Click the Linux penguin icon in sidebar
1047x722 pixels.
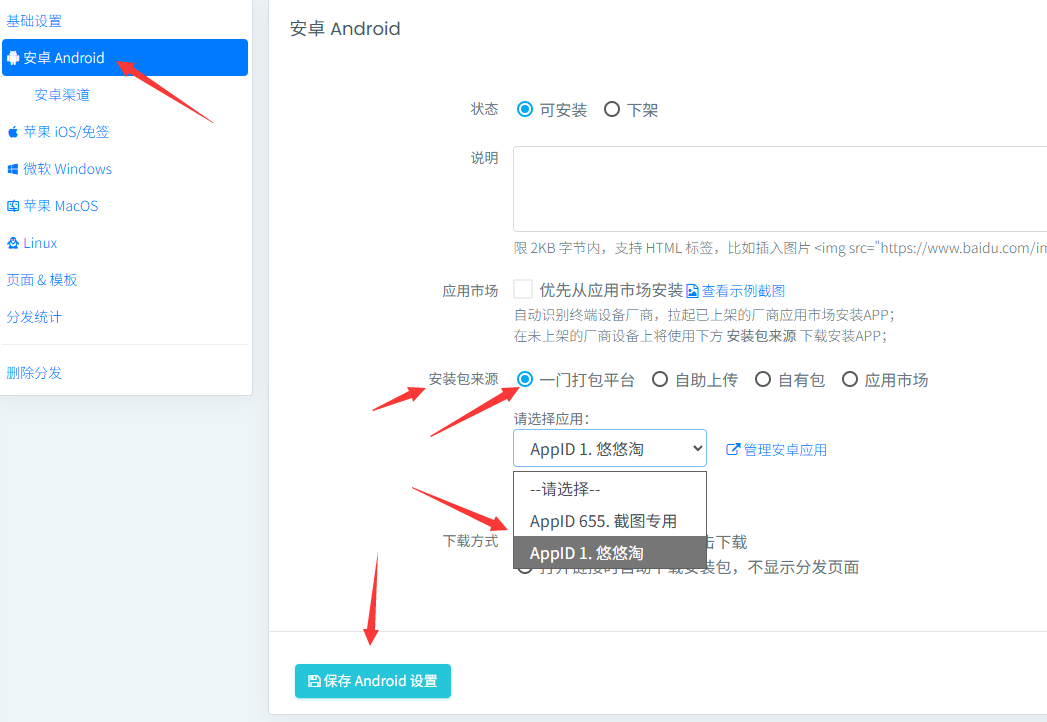(13, 243)
